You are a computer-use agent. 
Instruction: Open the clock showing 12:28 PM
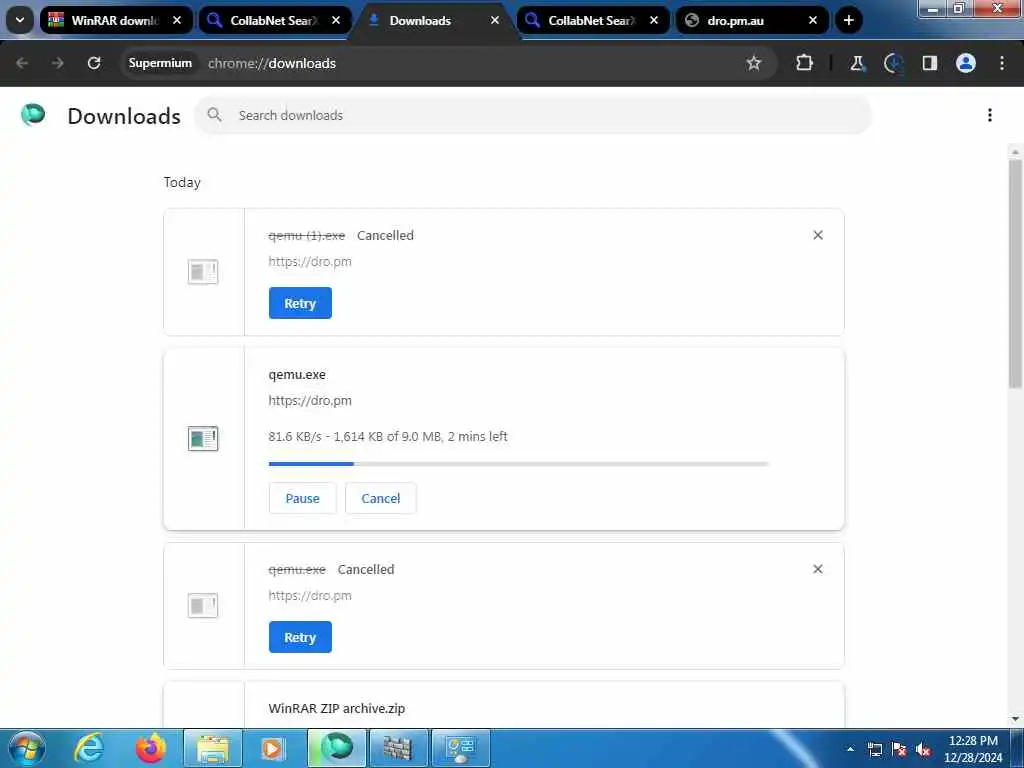(x=973, y=749)
